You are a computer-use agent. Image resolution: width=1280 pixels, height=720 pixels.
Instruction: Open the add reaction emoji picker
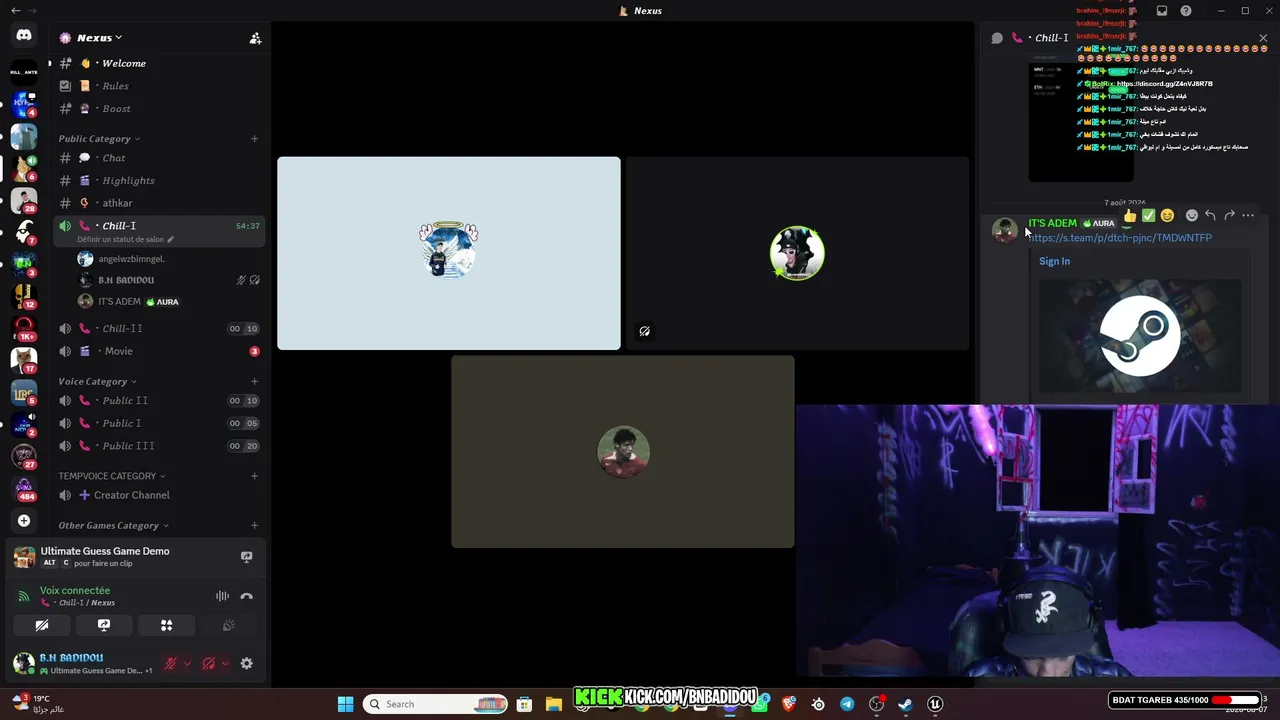1191,215
